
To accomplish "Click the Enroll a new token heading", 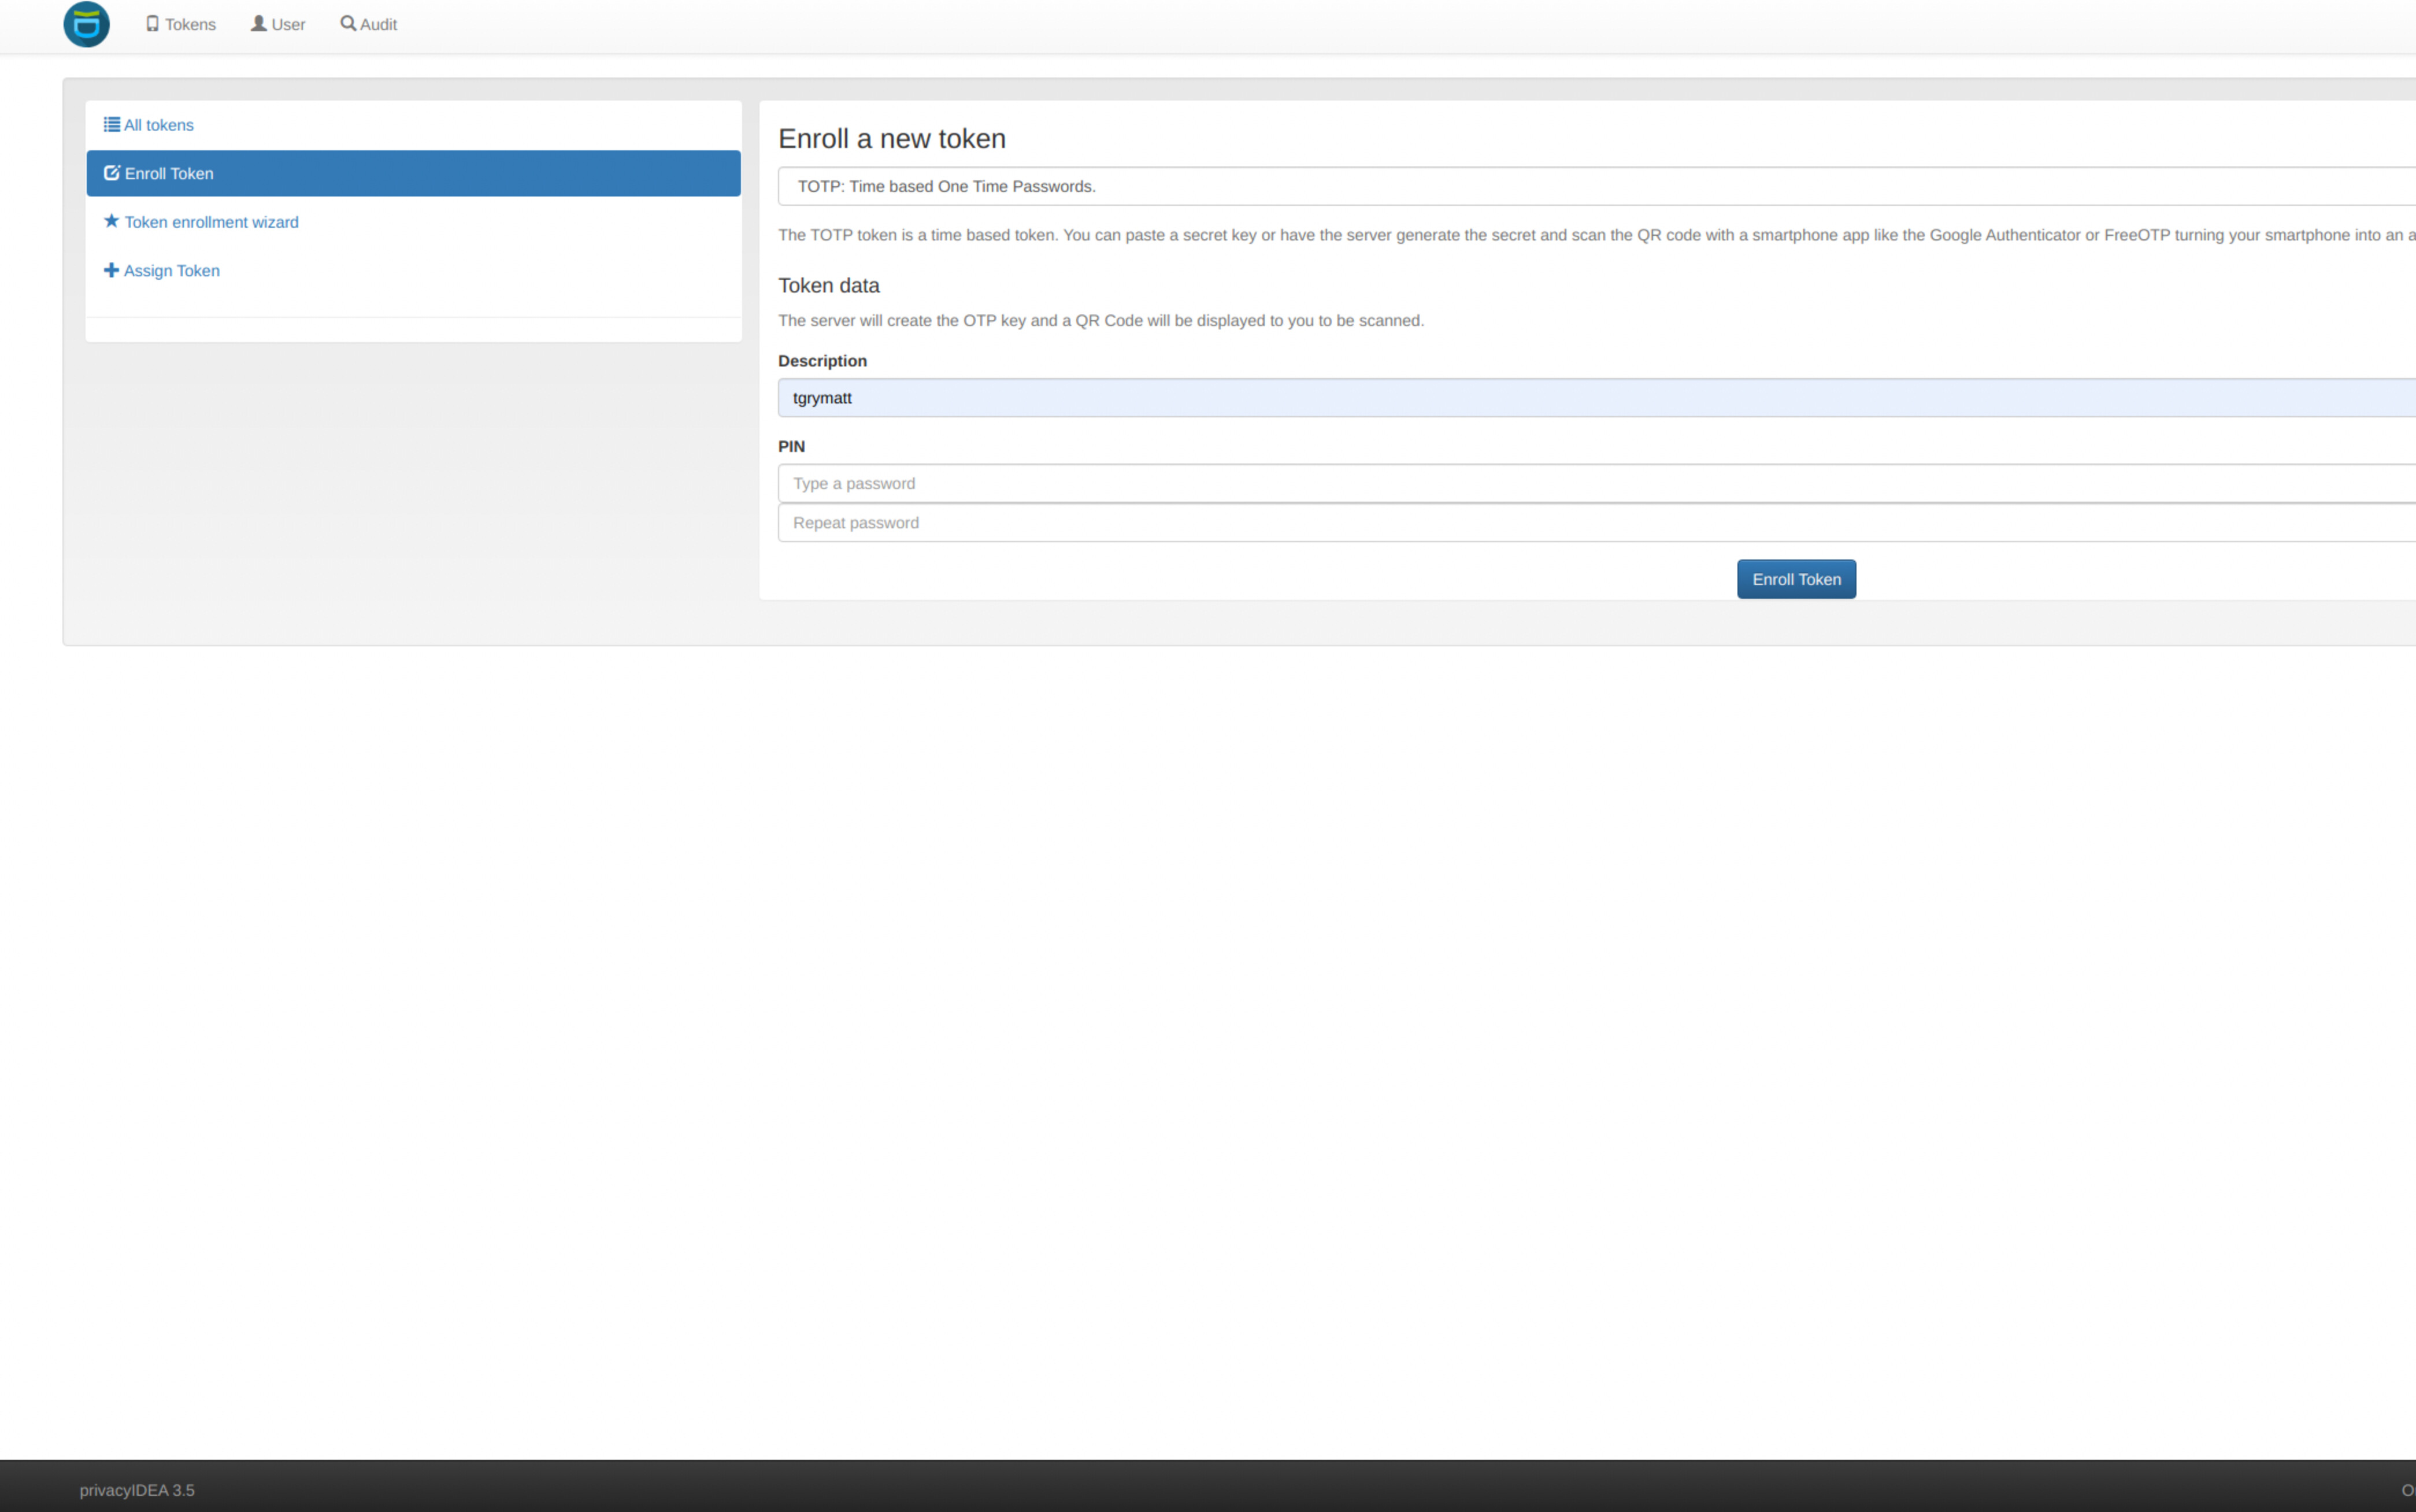I will pos(892,139).
